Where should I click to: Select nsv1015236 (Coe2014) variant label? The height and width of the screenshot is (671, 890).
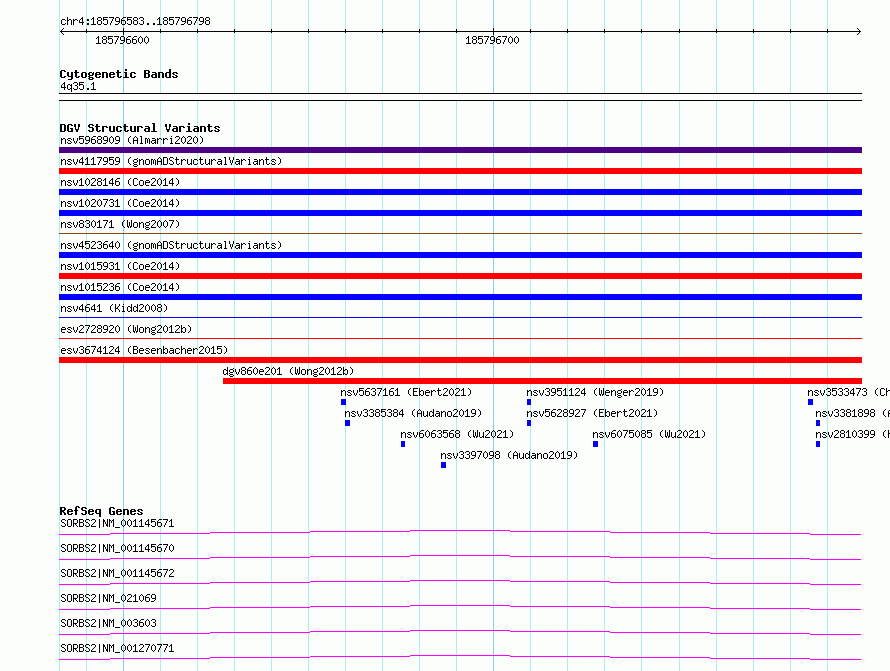[x=120, y=287]
